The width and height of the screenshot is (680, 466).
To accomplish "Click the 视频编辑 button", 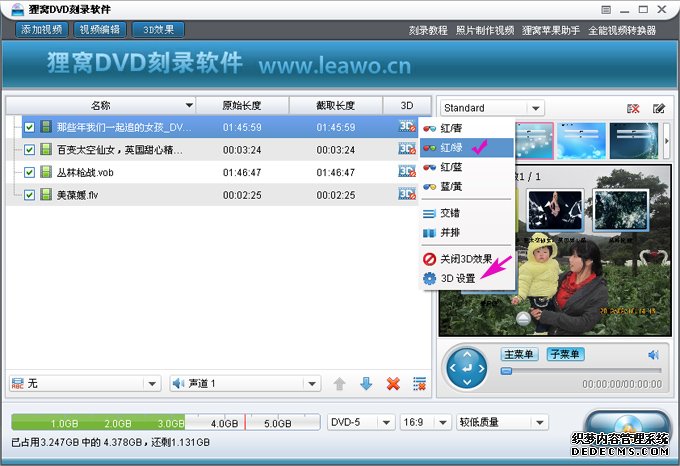I will tap(100, 29).
